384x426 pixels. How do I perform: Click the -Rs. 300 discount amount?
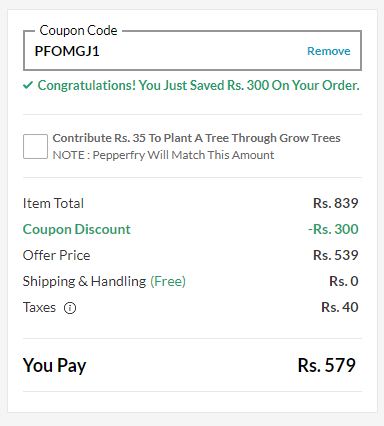point(333,229)
